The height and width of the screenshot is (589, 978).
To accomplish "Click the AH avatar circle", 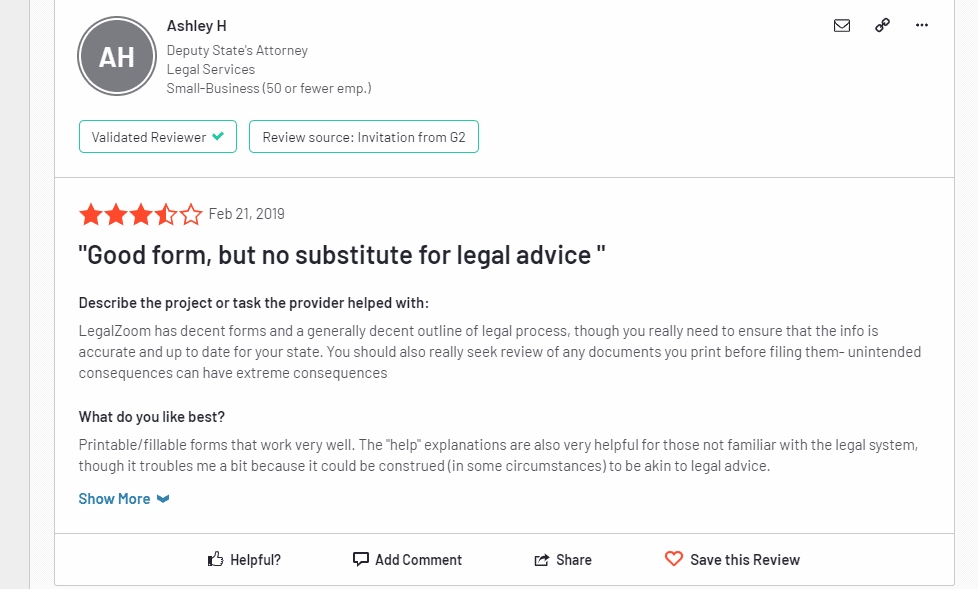I will (117, 56).
